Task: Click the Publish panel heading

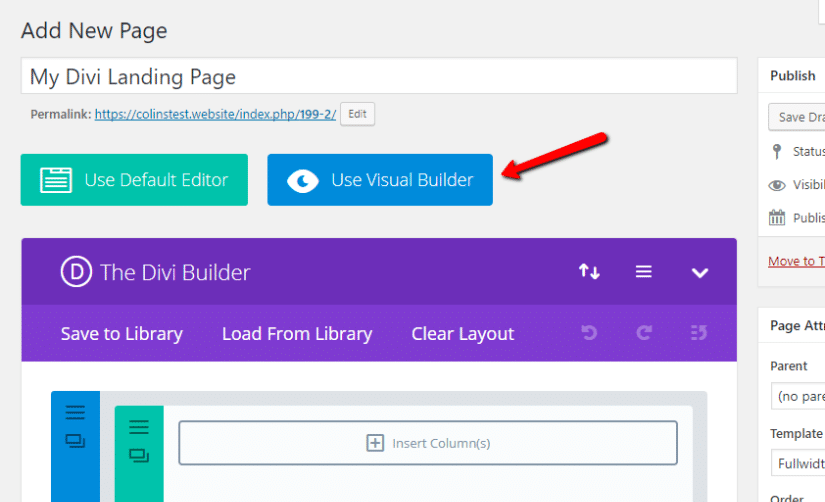Action: pyautogui.click(x=793, y=76)
